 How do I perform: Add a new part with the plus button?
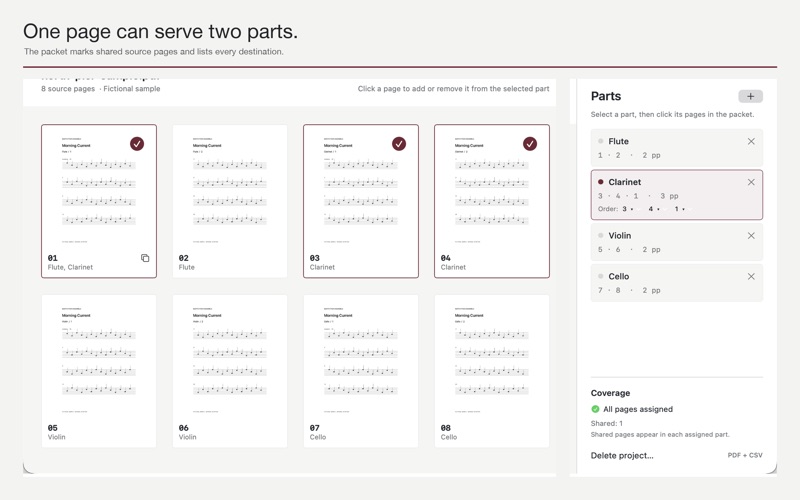click(750, 96)
